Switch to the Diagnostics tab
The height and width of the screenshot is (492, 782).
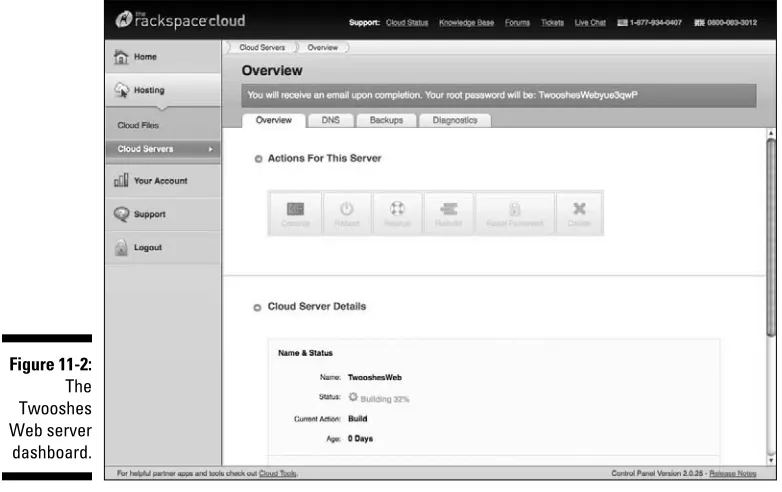[x=455, y=120]
